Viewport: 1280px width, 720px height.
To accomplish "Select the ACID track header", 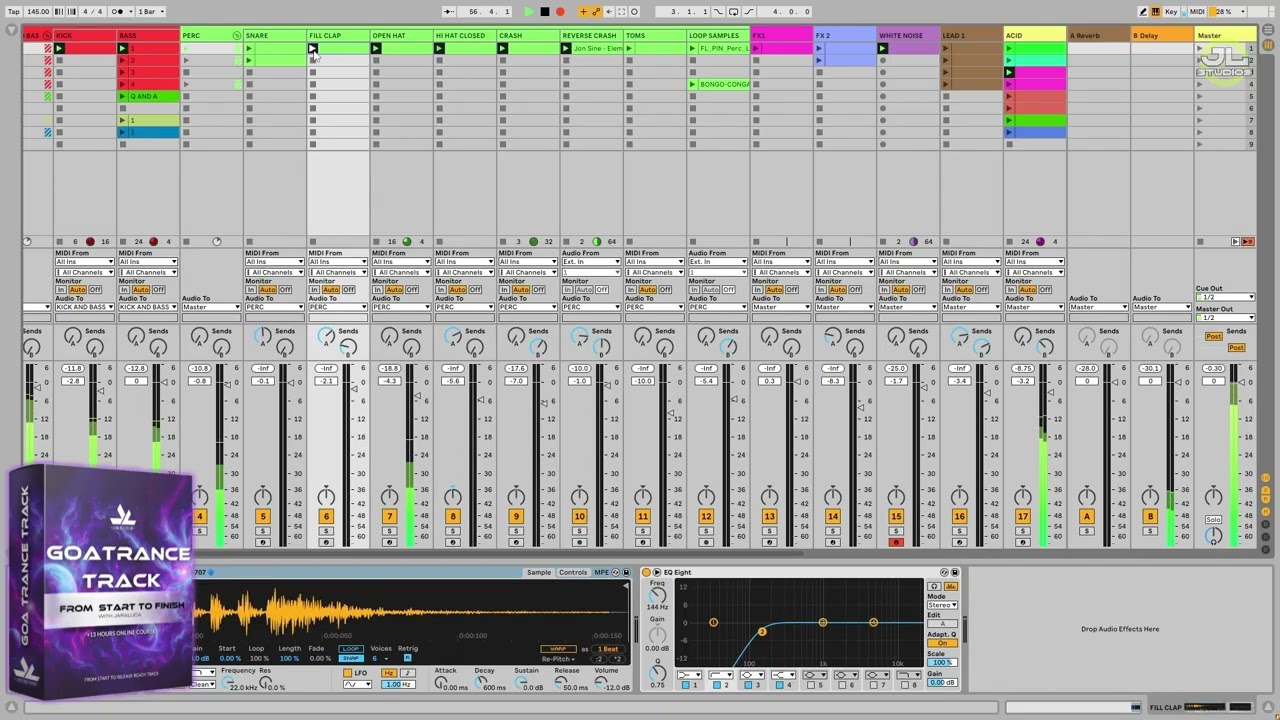I will [x=1035, y=36].
